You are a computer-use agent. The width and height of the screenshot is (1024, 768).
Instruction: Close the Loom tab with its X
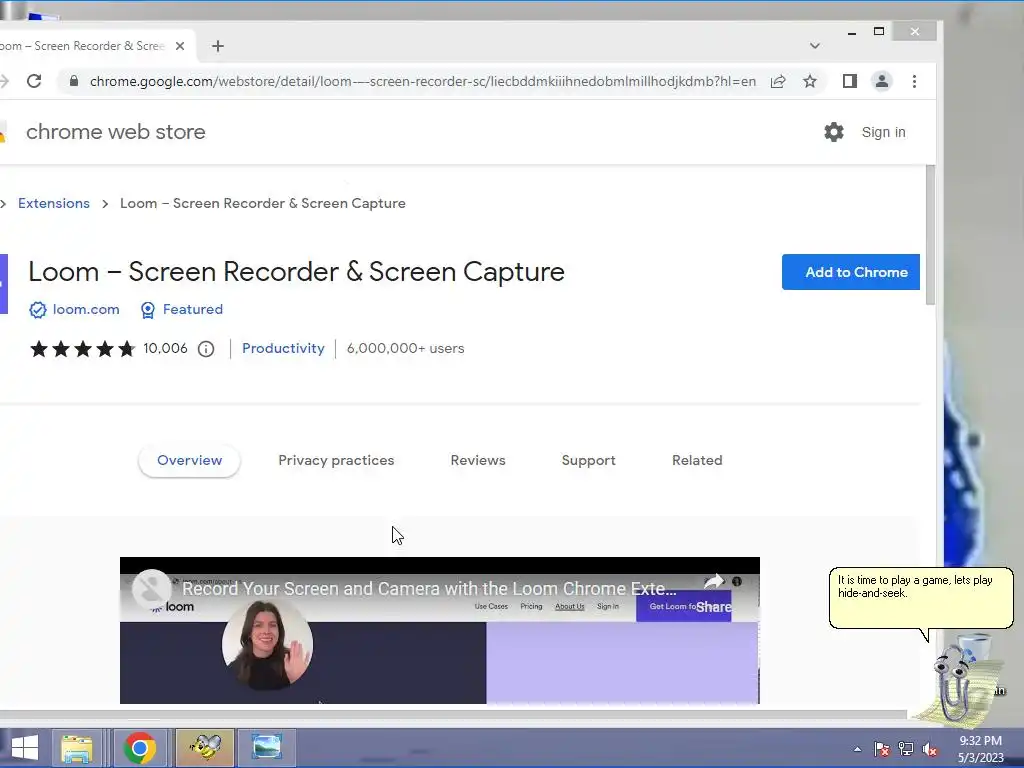pos(180,46)
